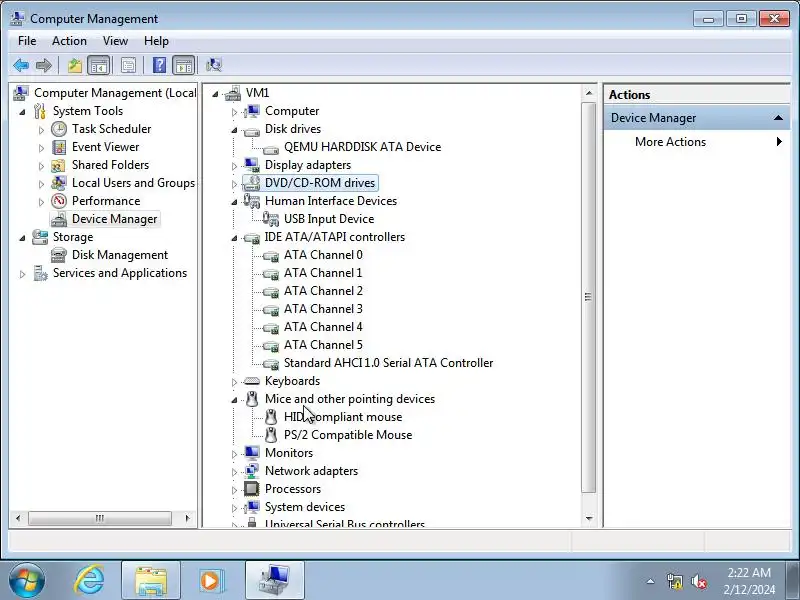Open Windows Explorer from taskbar
The height and width of the screenshot is (600, 800).
click(151, 581)
